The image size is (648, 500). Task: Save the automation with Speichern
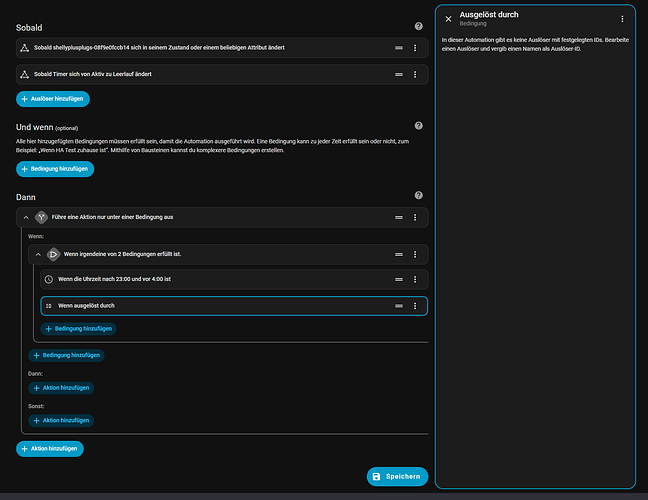click(x=397, y=477)
